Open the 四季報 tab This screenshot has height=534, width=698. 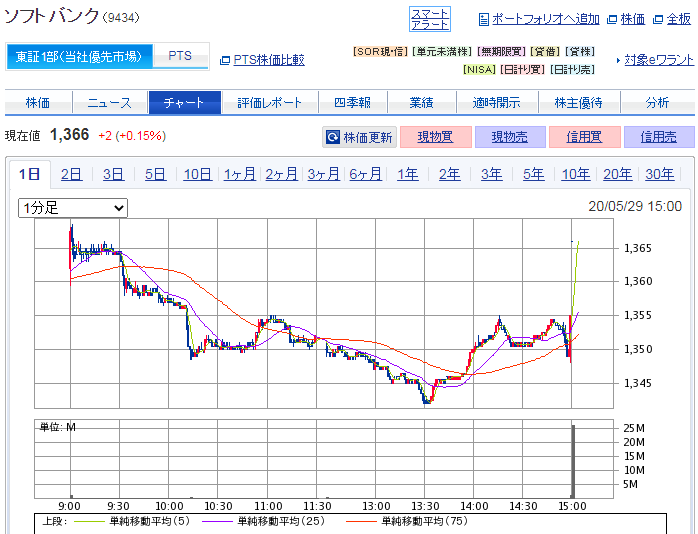(x=353, y=103)
